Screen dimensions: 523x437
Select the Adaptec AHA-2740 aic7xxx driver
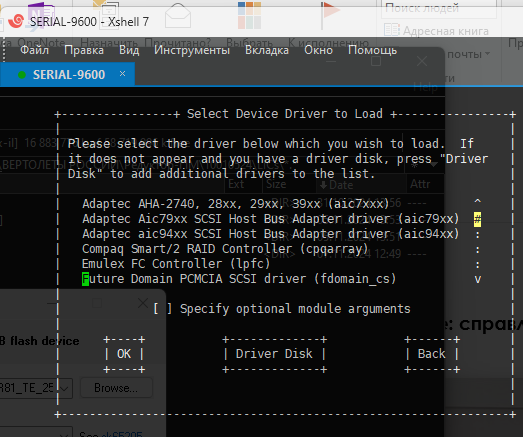tap(236, 203)
